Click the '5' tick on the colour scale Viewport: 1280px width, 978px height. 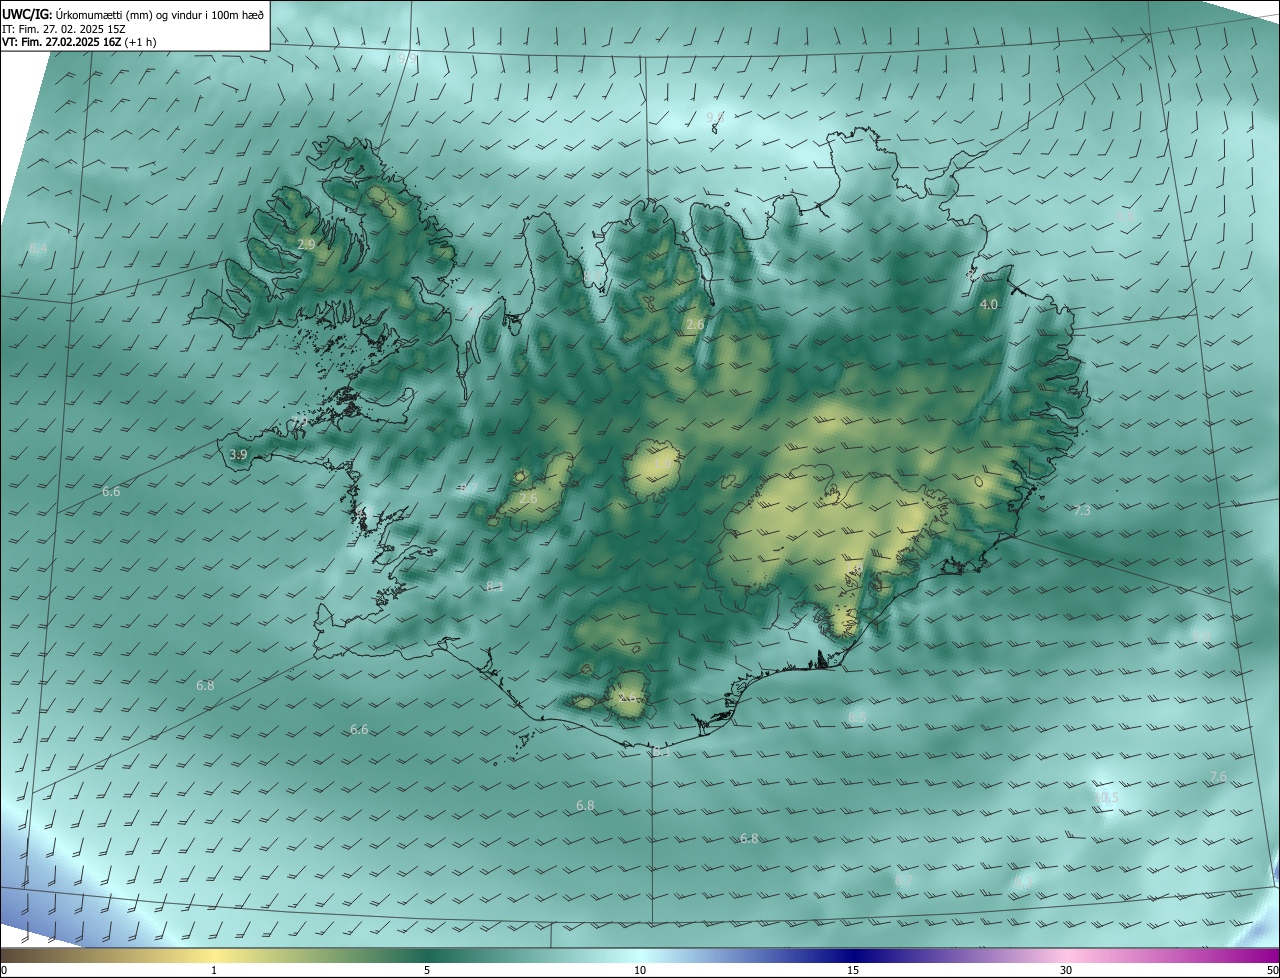427,970
